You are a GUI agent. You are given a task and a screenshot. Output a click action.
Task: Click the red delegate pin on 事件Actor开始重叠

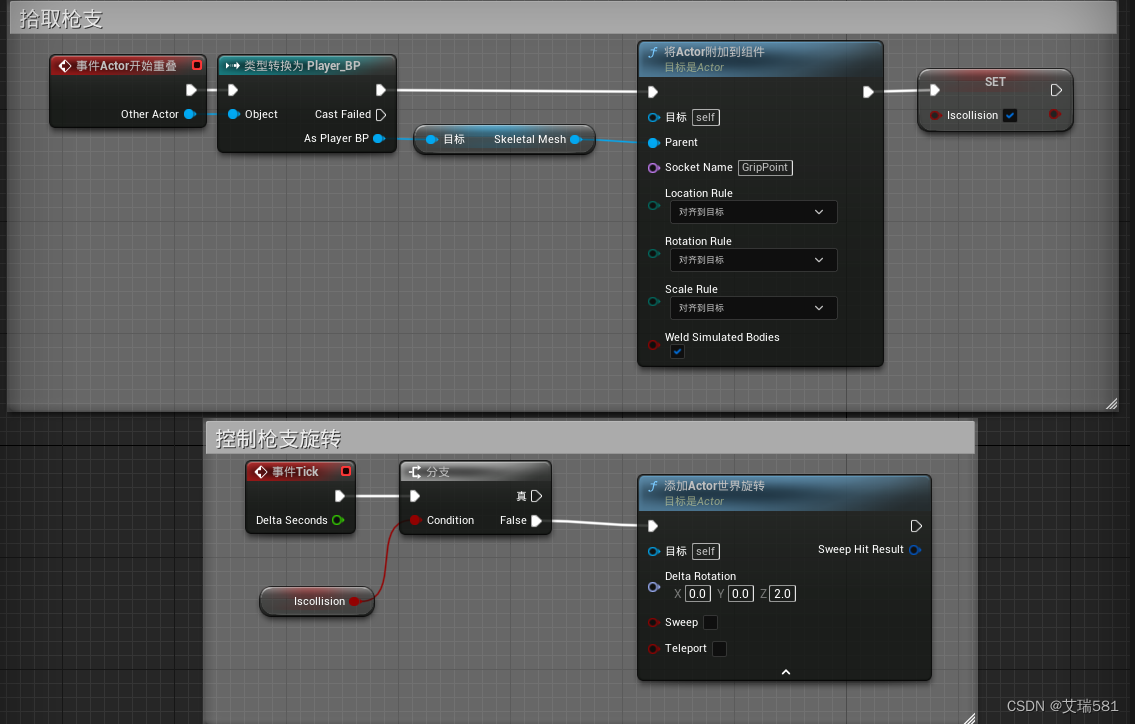coord(197,65)
